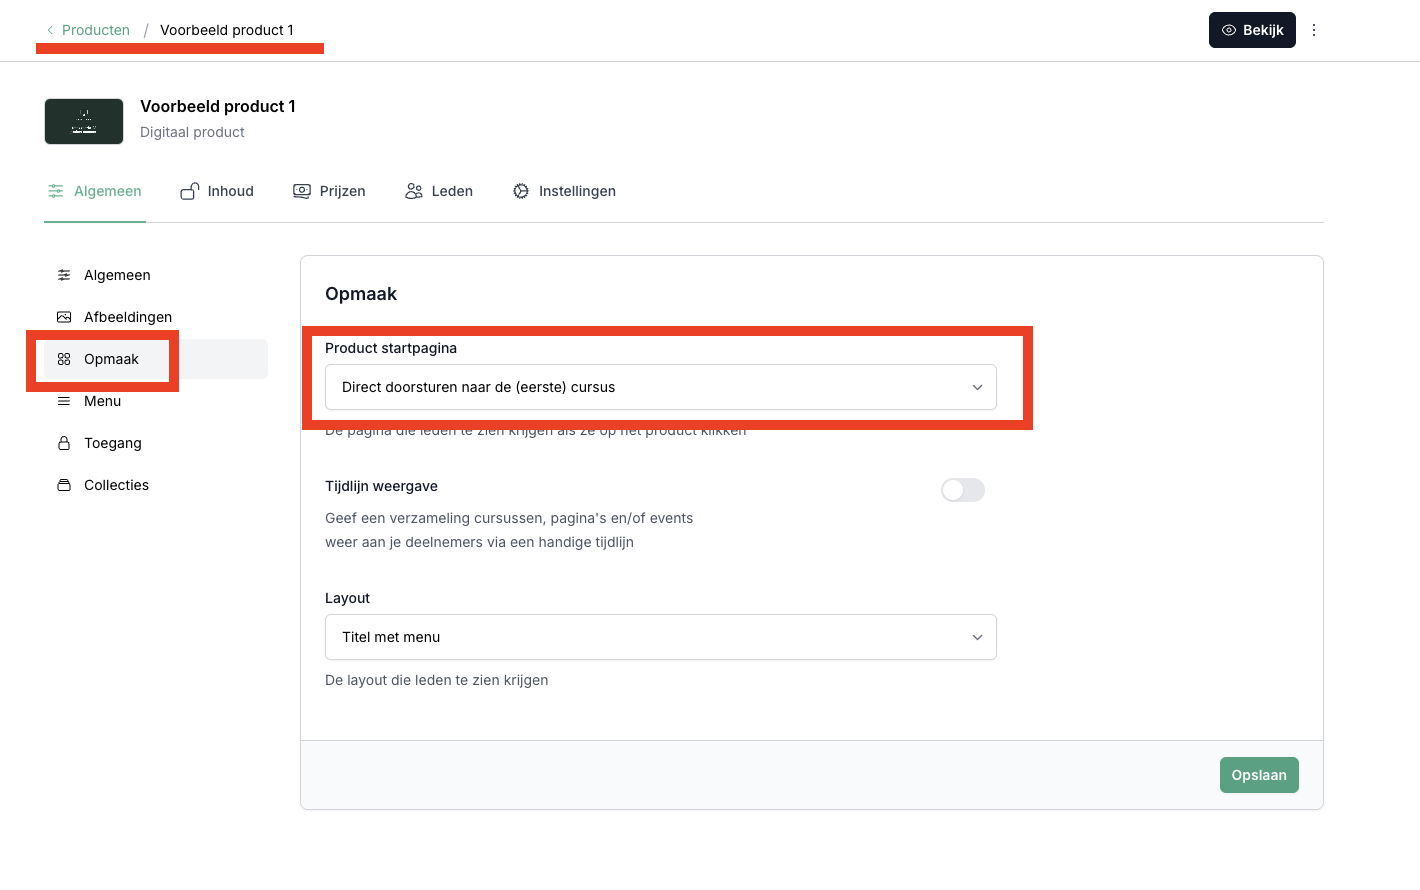Go back to Producten via breadcrumb
Screen dimensions: 1420x890
[x=96, y=30]
